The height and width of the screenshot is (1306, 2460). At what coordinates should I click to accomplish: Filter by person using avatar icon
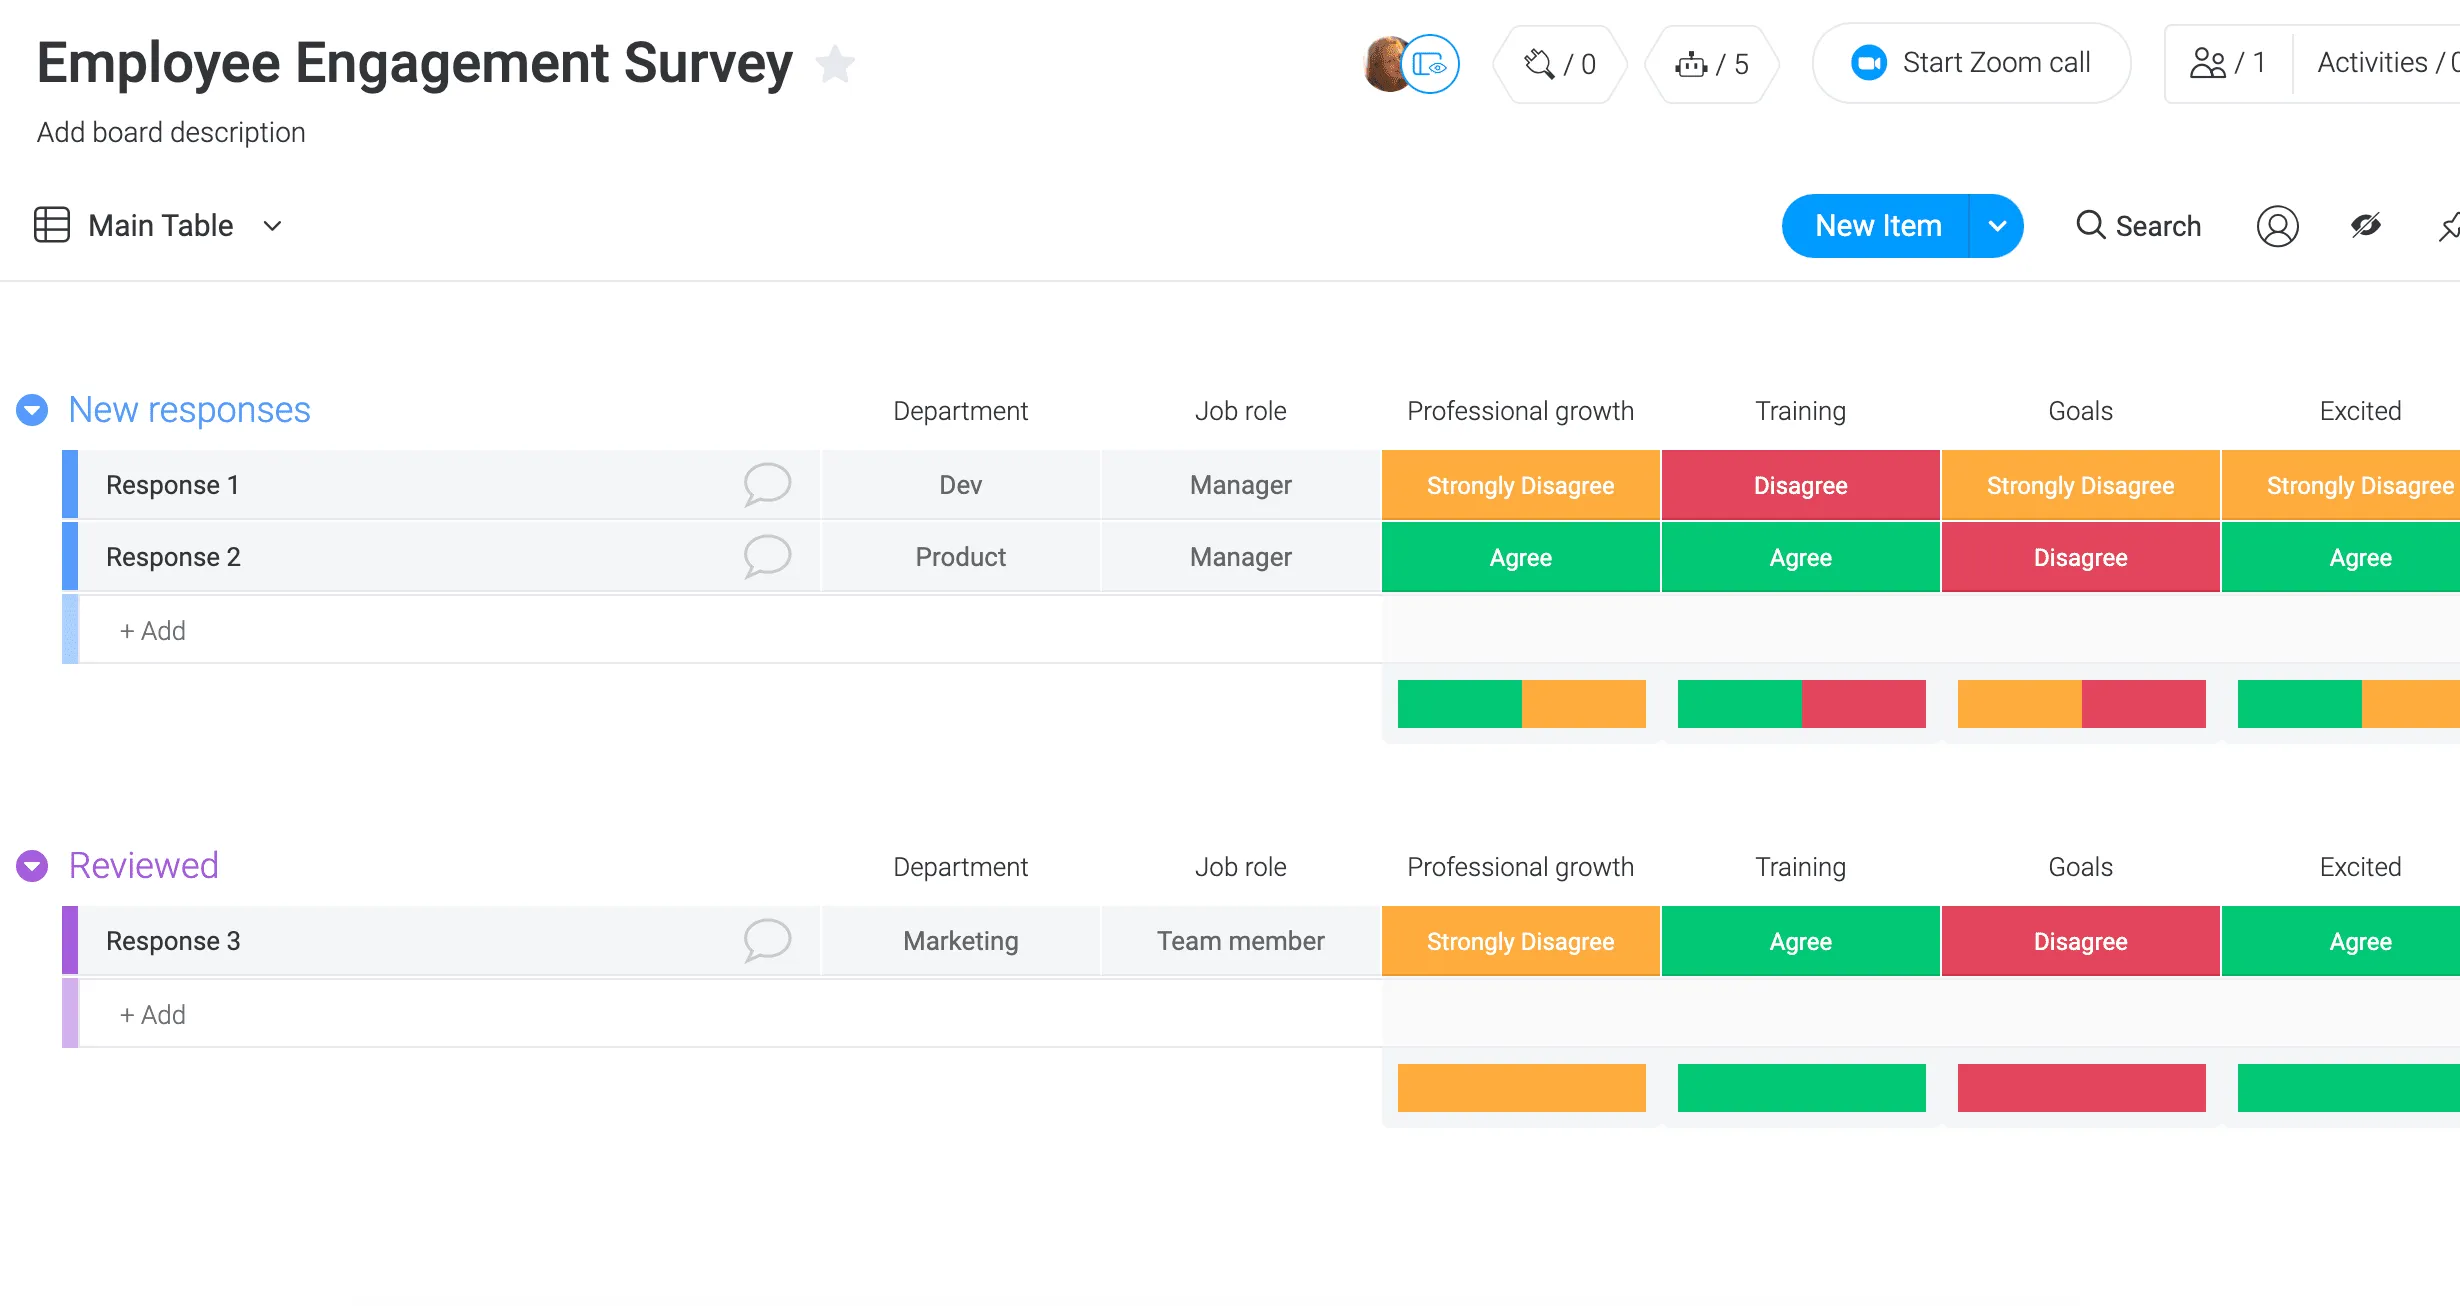click(x=2277, y=226)
